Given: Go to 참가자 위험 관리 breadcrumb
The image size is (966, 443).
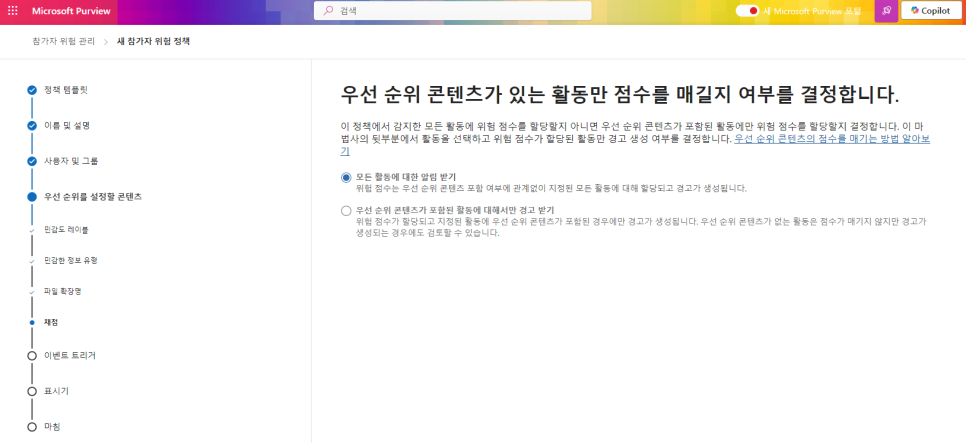Looking at the screenshot, I should [x=63, y=42].
